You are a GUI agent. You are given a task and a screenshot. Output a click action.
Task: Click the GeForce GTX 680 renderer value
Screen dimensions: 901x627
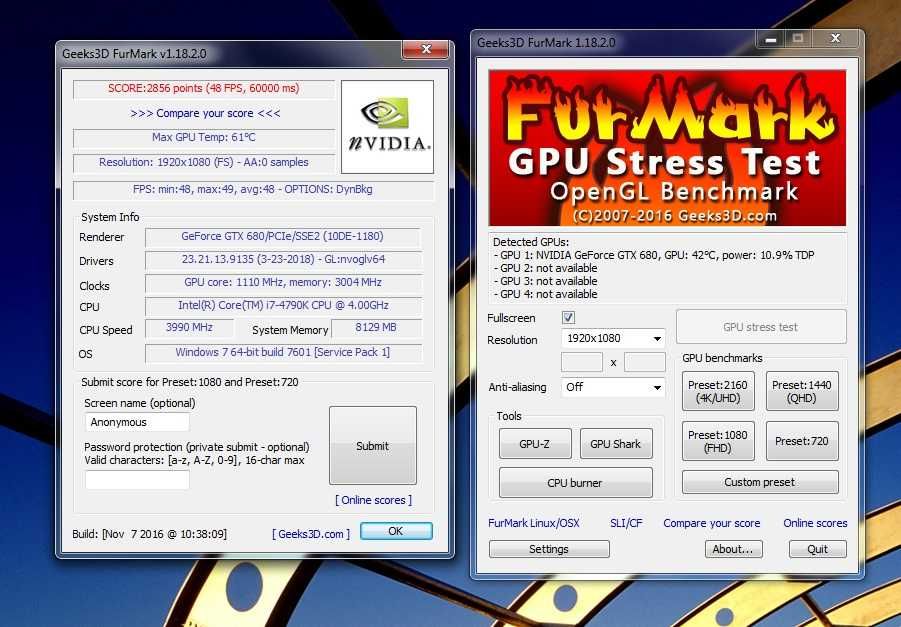283,236
